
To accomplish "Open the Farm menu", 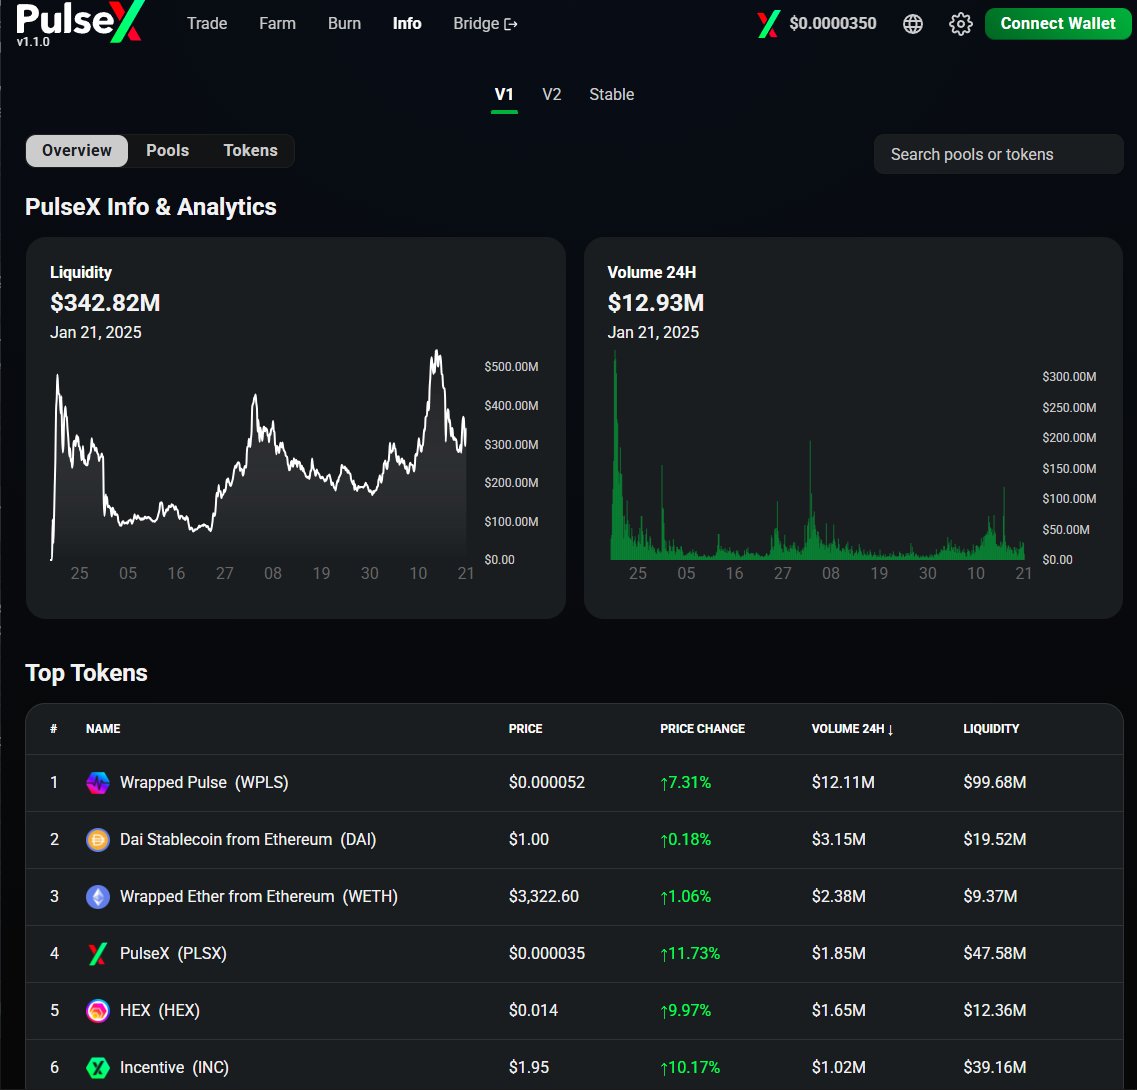I will pyautogui.click(x=277, y=23).
